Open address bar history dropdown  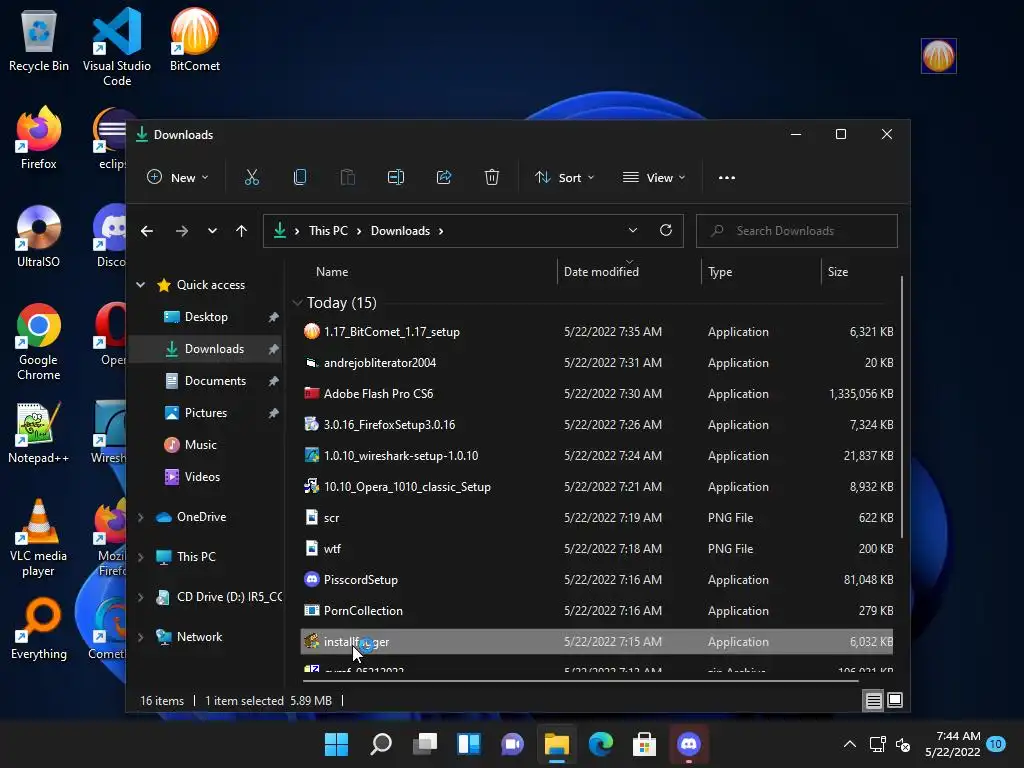click(633, 231)
